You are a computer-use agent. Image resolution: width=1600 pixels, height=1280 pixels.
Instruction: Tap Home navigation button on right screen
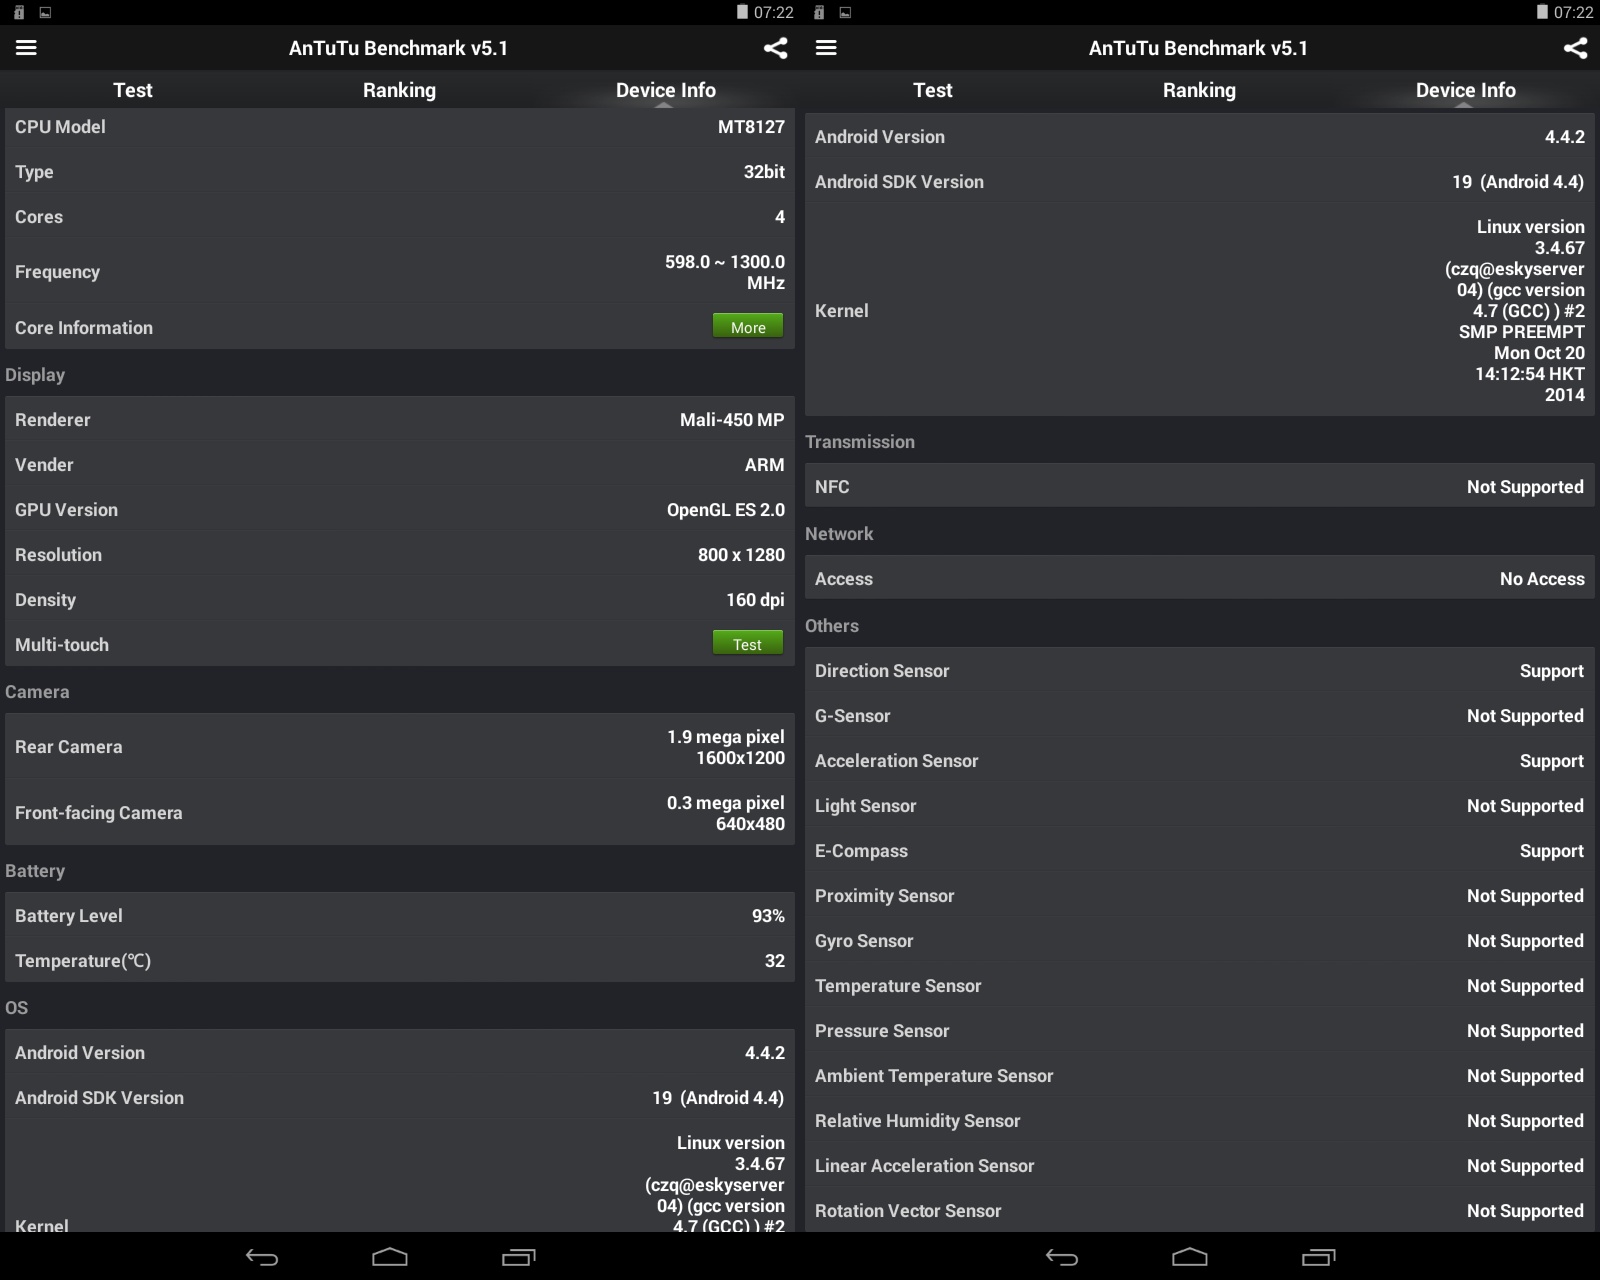1190,1257
